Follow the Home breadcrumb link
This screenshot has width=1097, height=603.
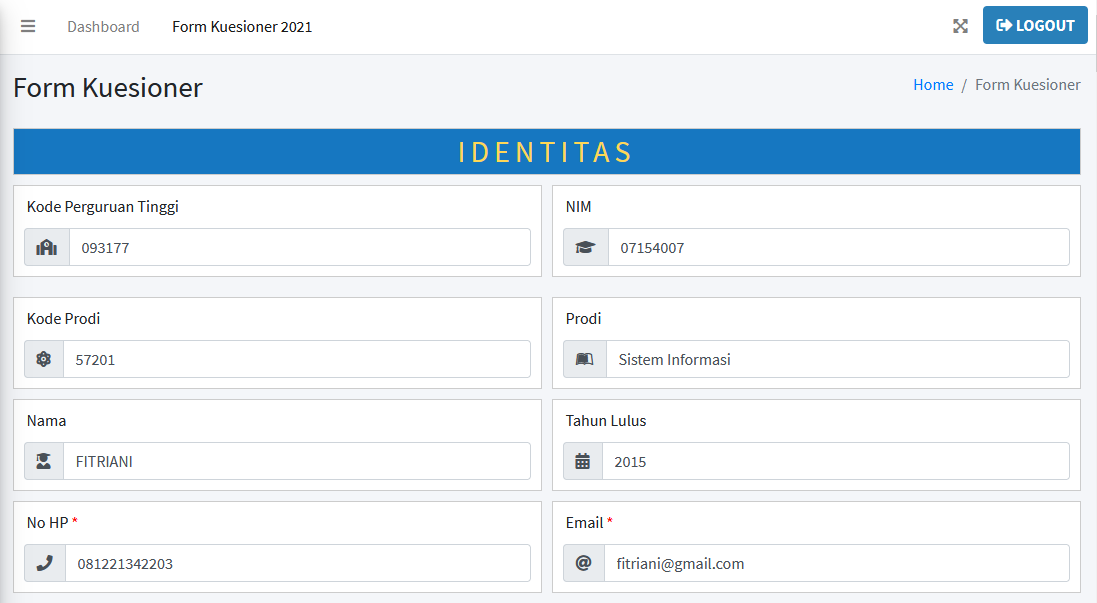point(933,85)
